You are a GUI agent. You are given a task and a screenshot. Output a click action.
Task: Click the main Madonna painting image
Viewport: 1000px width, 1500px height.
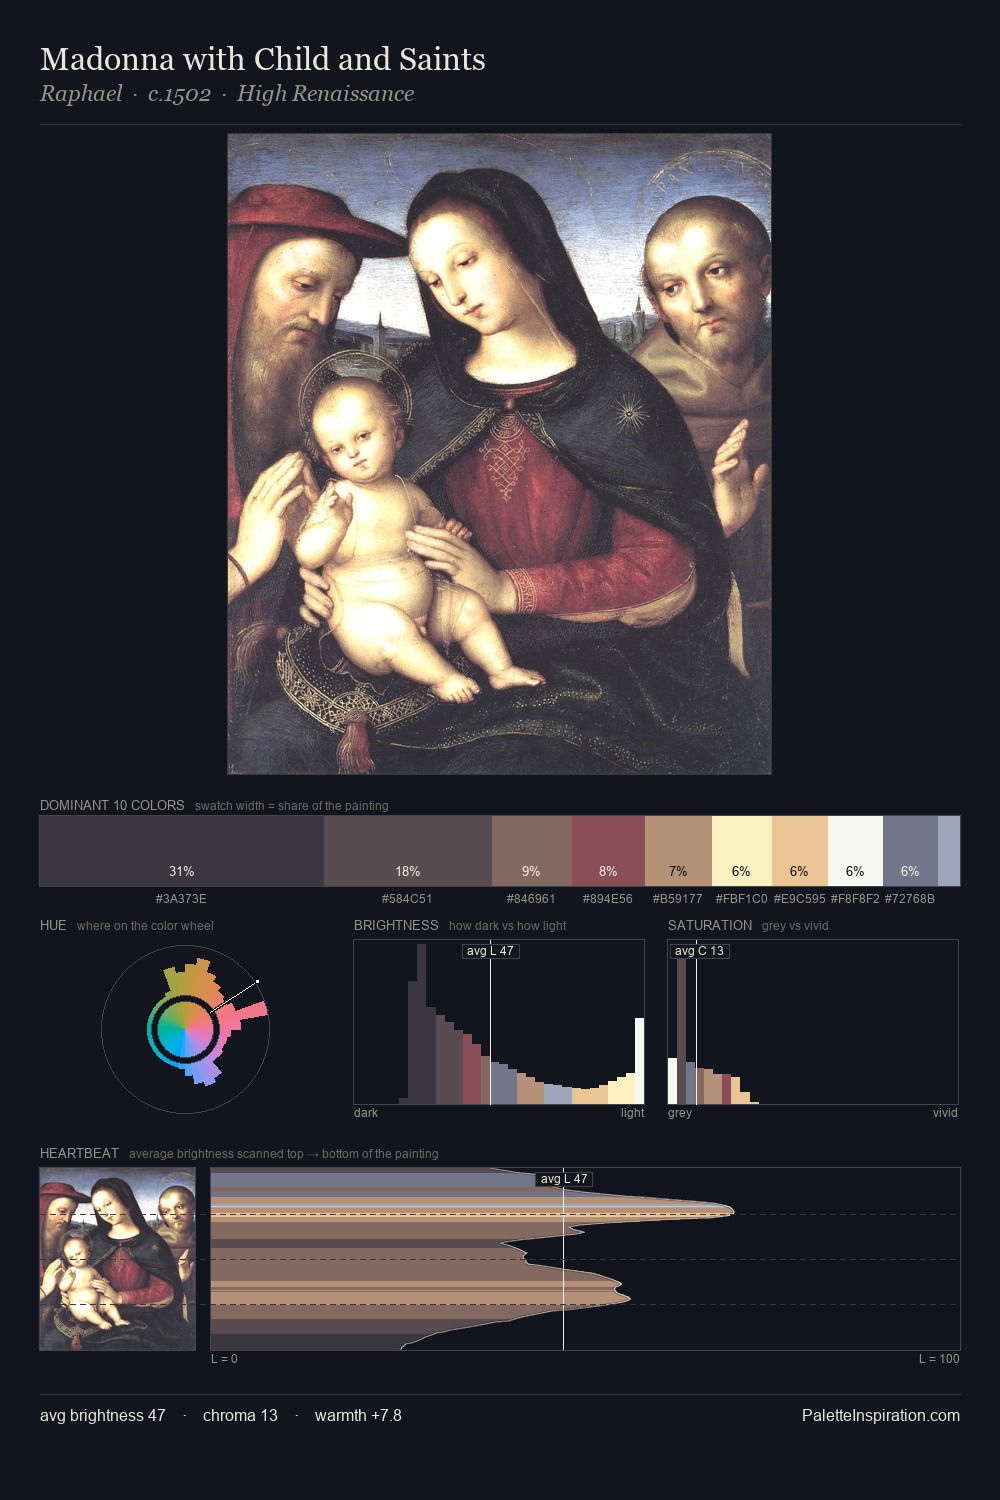point(499,454)
